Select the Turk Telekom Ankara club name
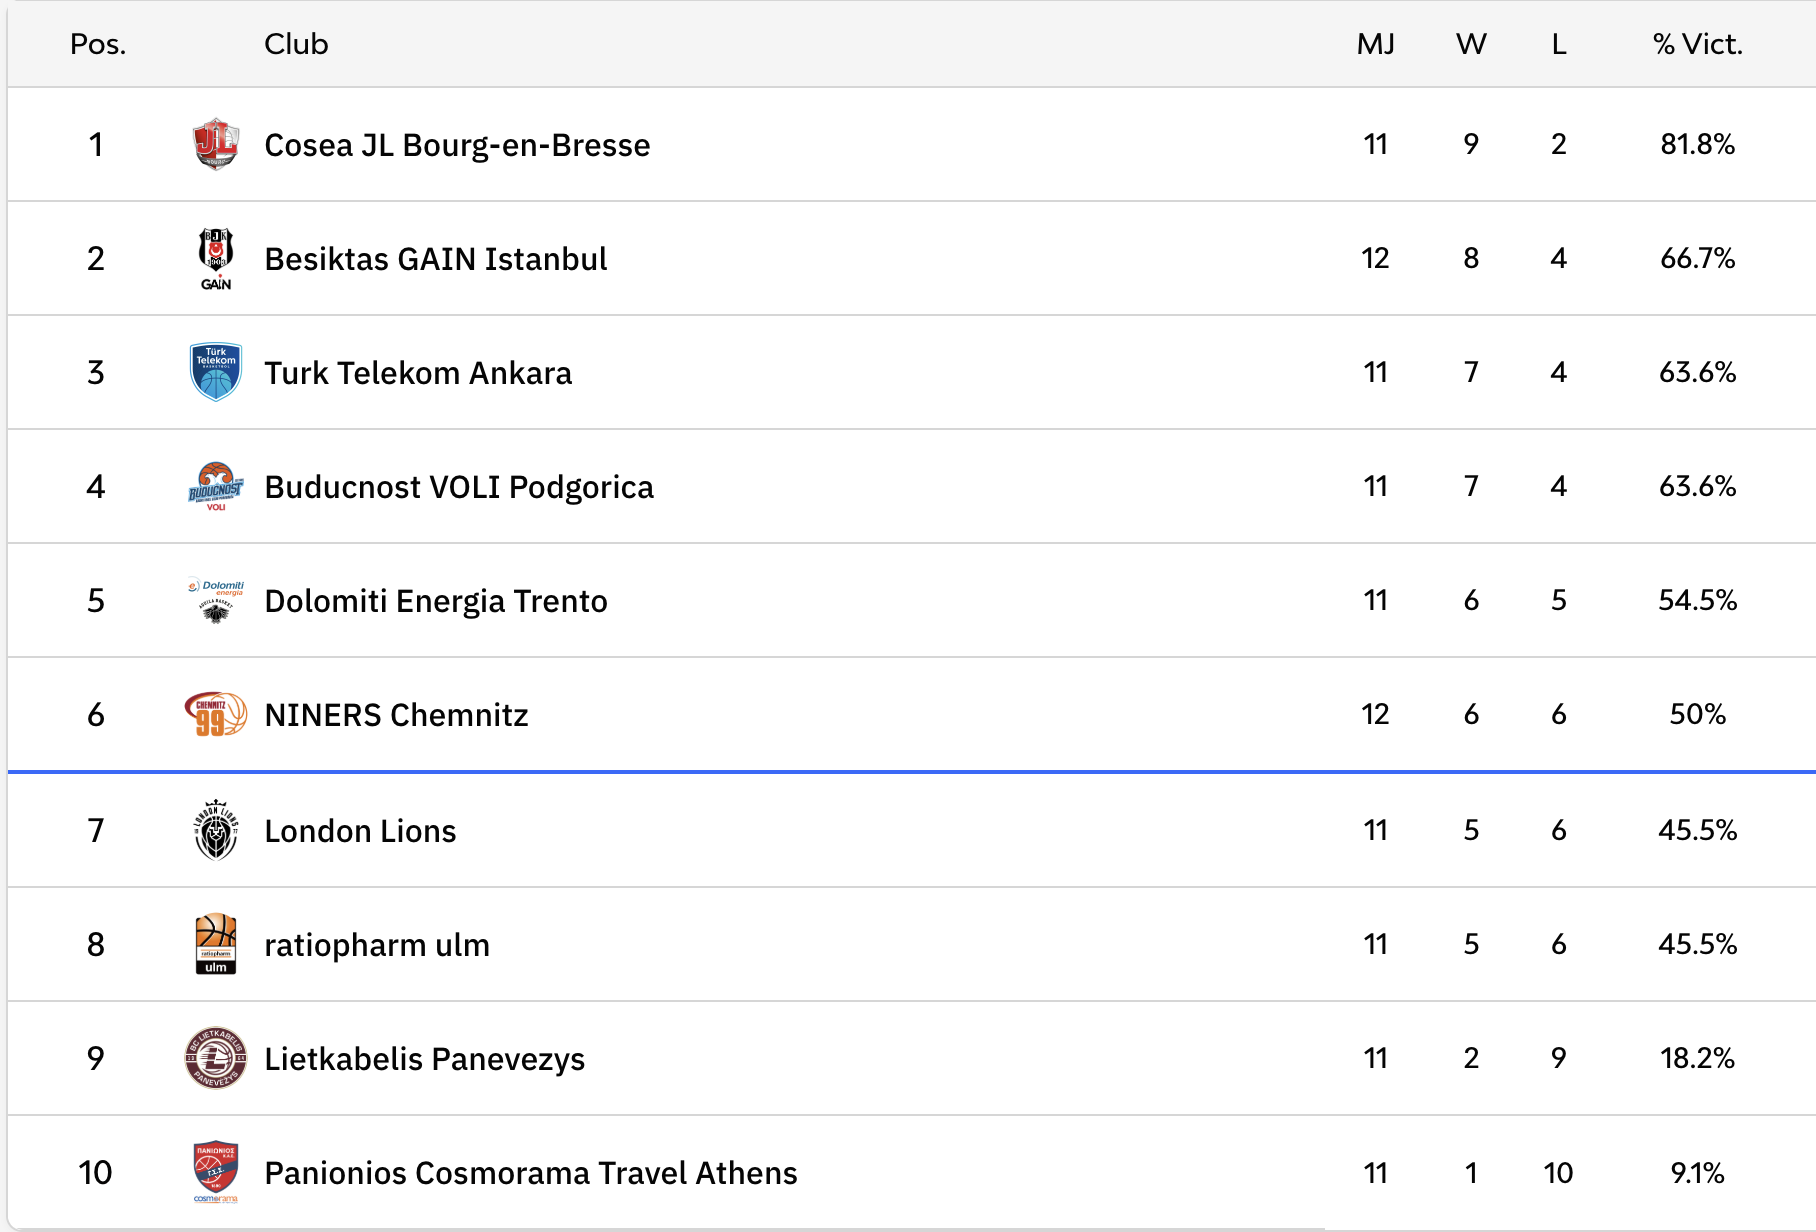 tap(418, 373)
